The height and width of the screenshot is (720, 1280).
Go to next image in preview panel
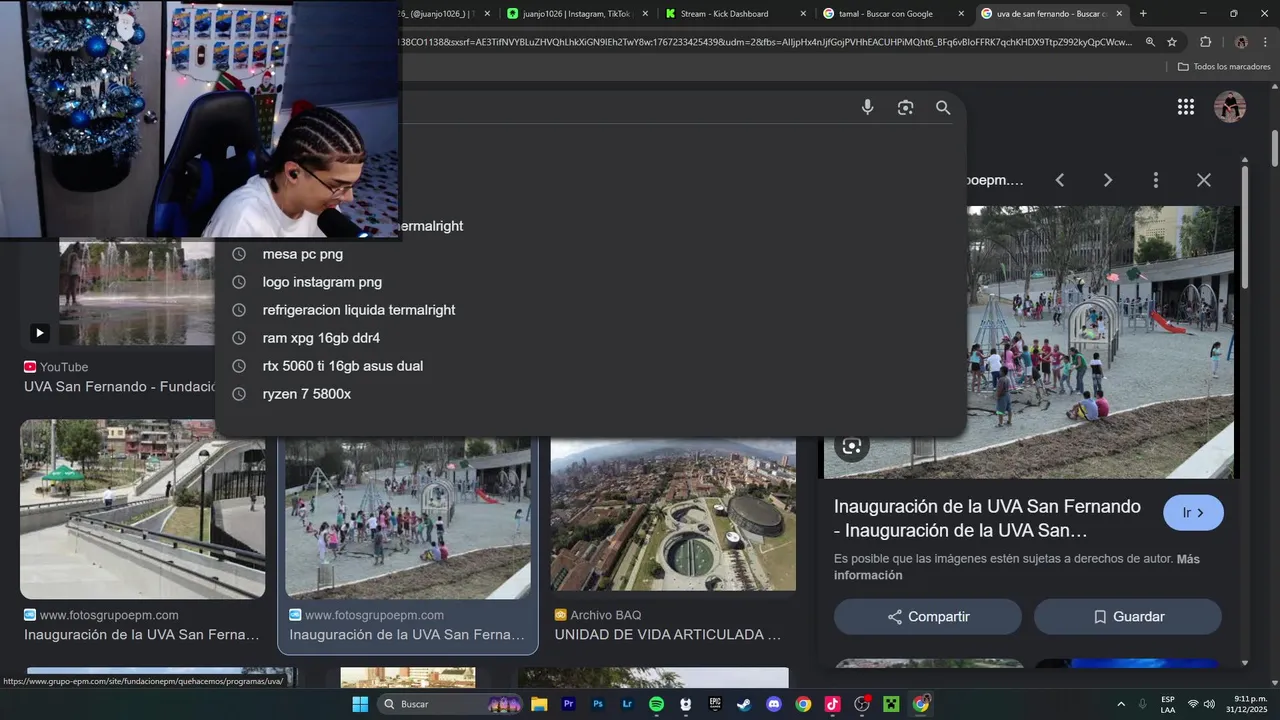point(1107,180)
